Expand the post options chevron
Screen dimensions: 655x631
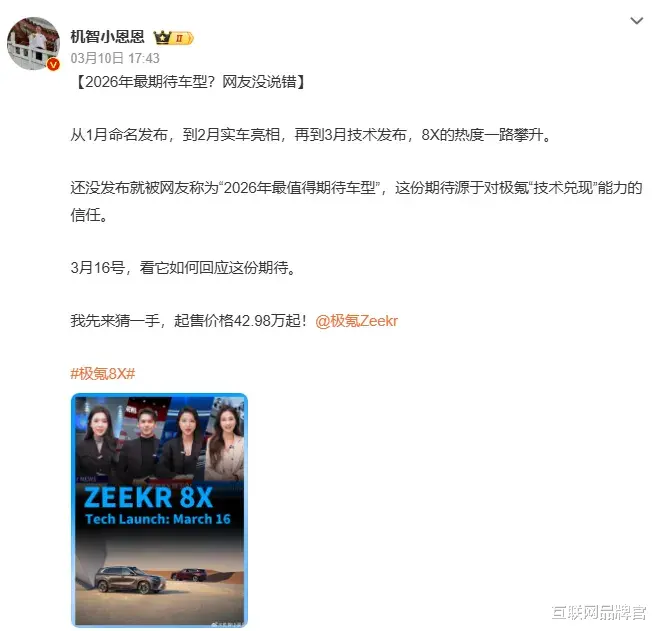(x=636, y=20)
